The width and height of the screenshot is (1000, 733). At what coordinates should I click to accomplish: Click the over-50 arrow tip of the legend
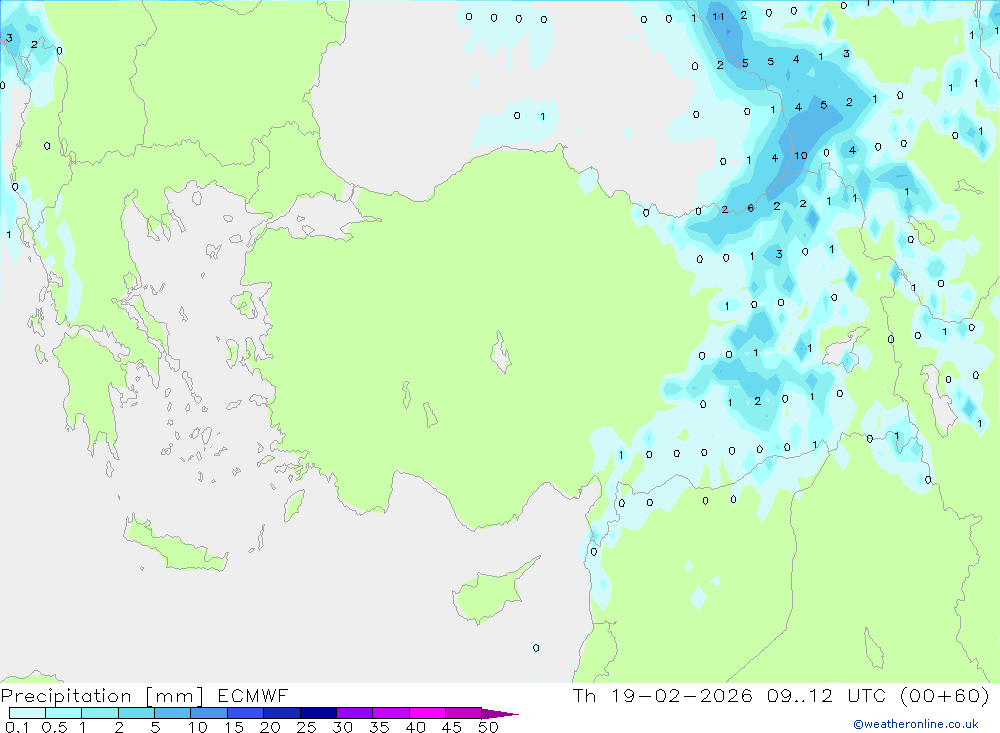tap(500, 714)
